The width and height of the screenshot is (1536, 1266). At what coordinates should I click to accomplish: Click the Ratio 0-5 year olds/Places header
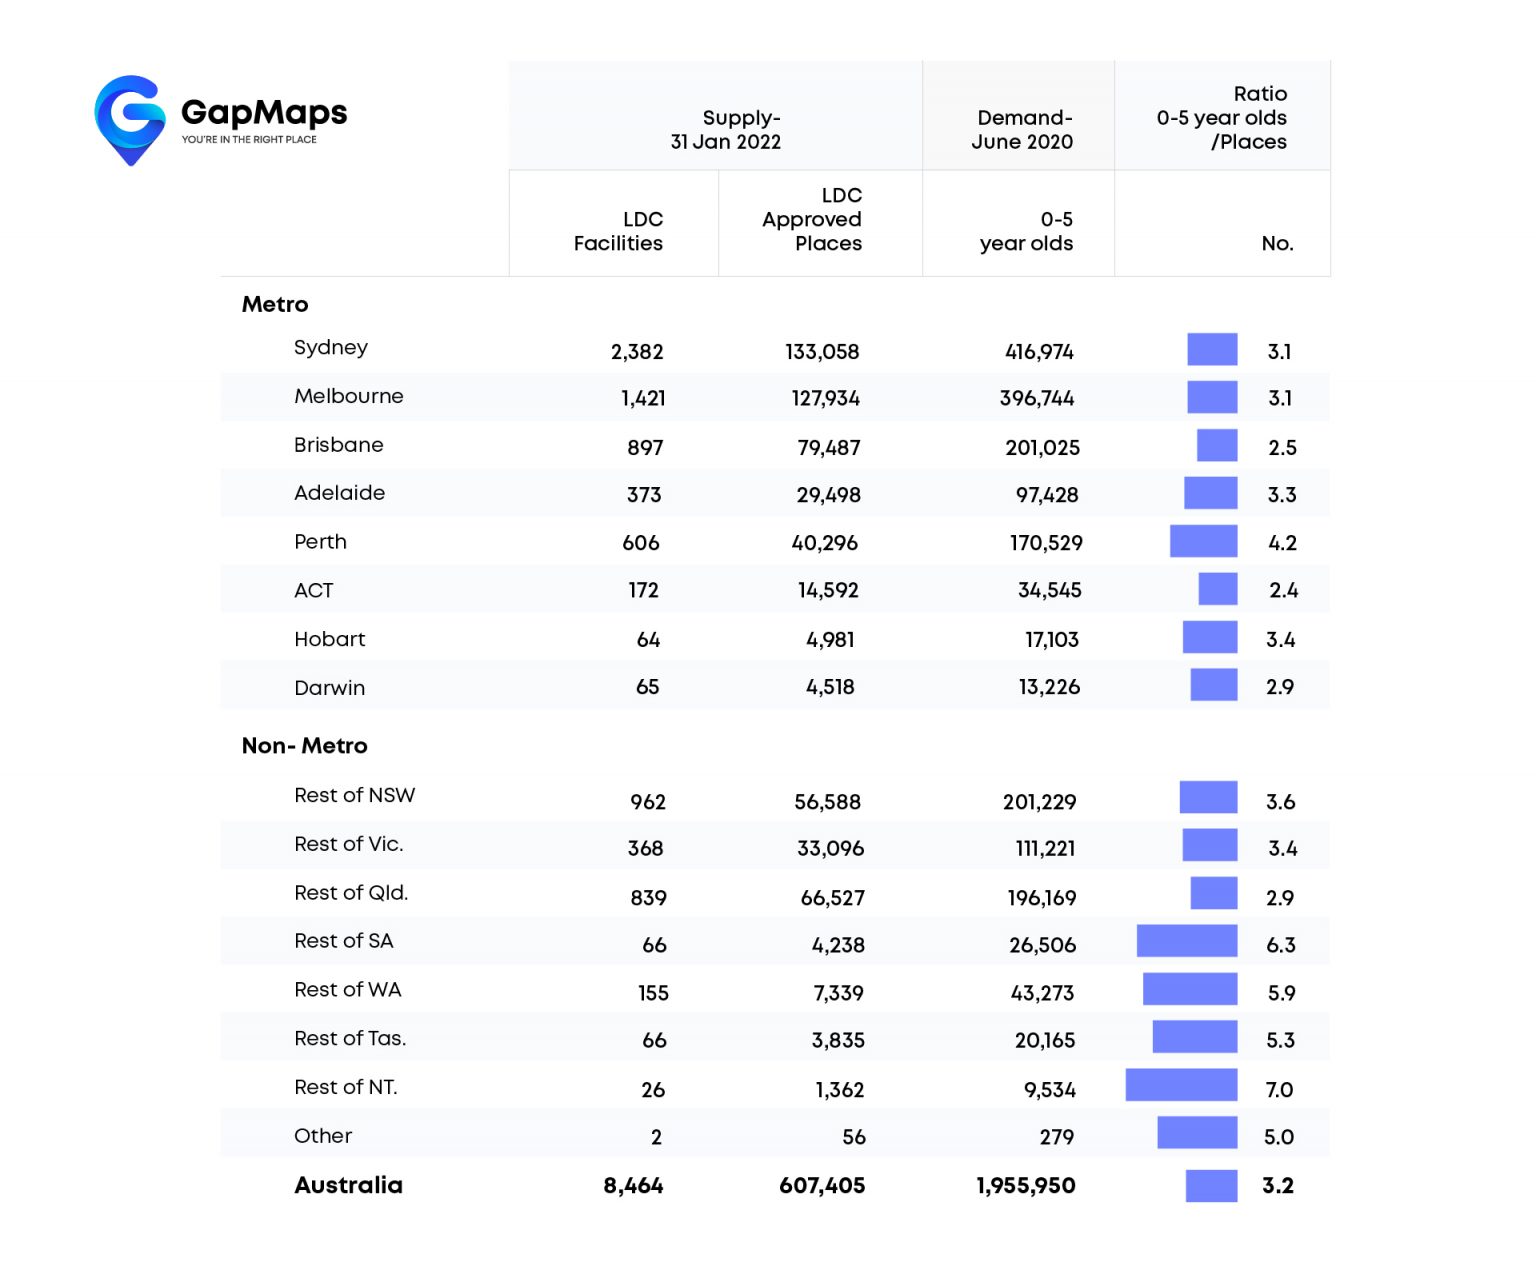click(1222, 118)
